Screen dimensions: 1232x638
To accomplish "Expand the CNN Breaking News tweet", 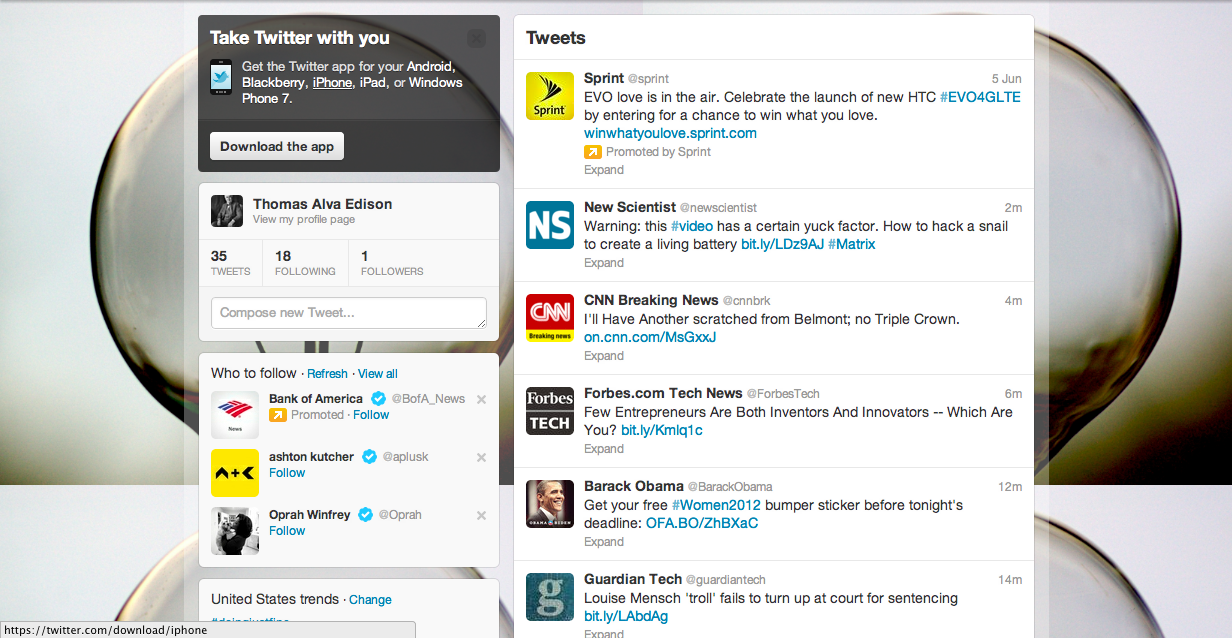I will [x=604, y=356].
